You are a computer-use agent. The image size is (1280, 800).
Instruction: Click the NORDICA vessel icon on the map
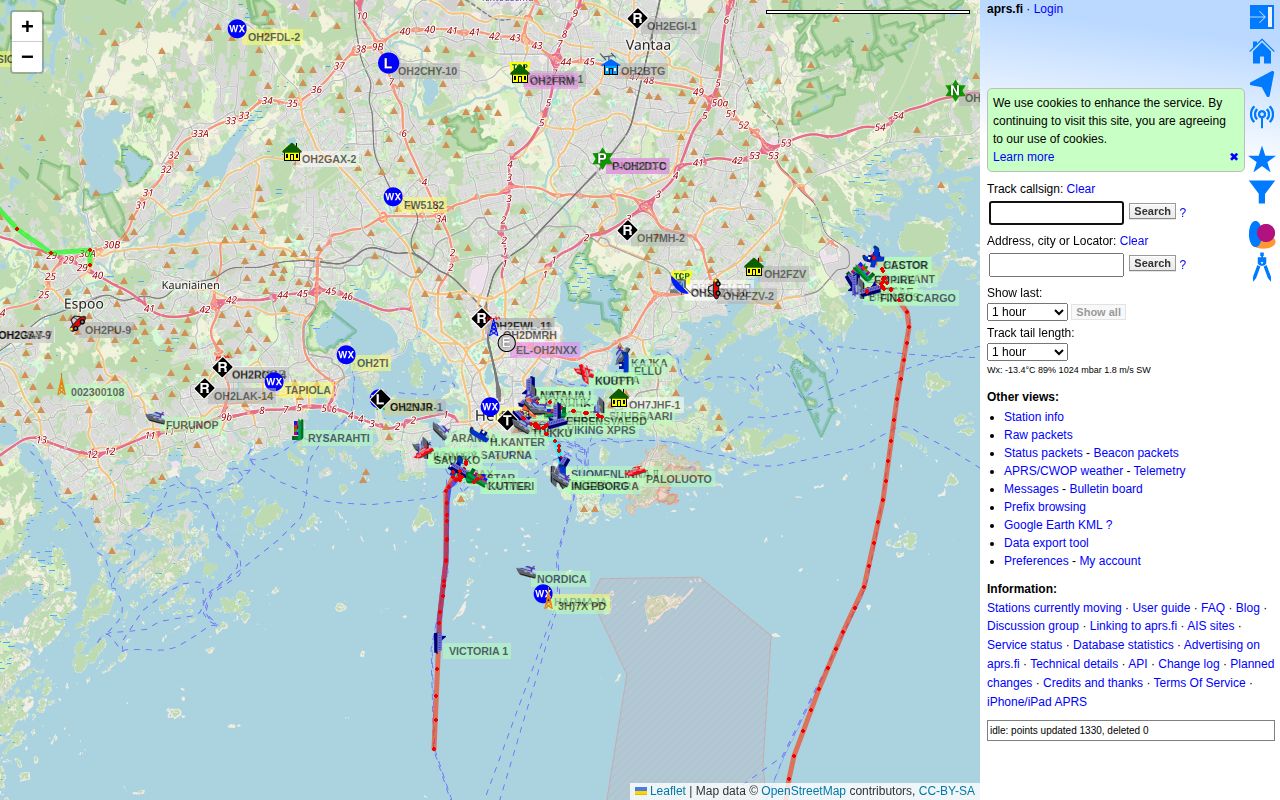(525, 572)
